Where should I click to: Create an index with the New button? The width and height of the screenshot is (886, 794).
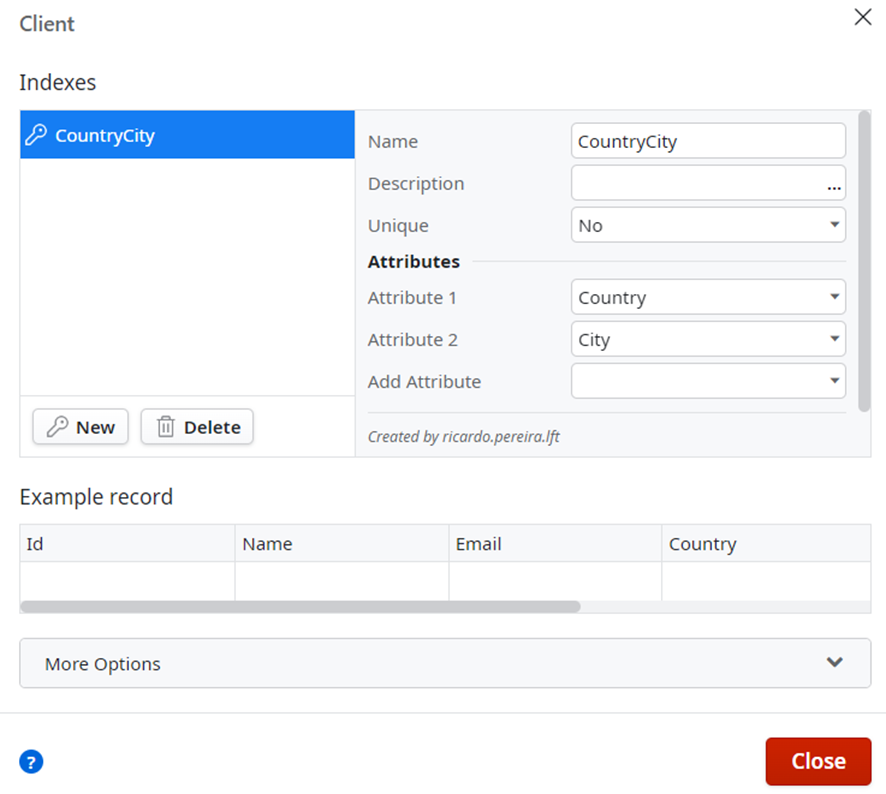pyautogui.click(x=80, y=427)
